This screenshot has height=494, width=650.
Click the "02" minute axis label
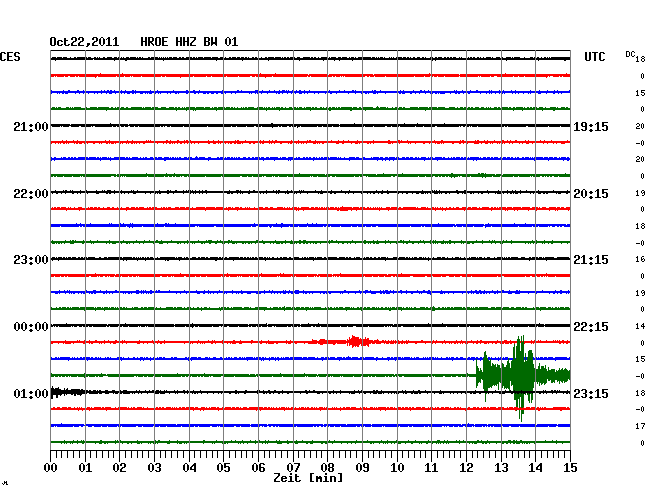[x=119, y=467]
